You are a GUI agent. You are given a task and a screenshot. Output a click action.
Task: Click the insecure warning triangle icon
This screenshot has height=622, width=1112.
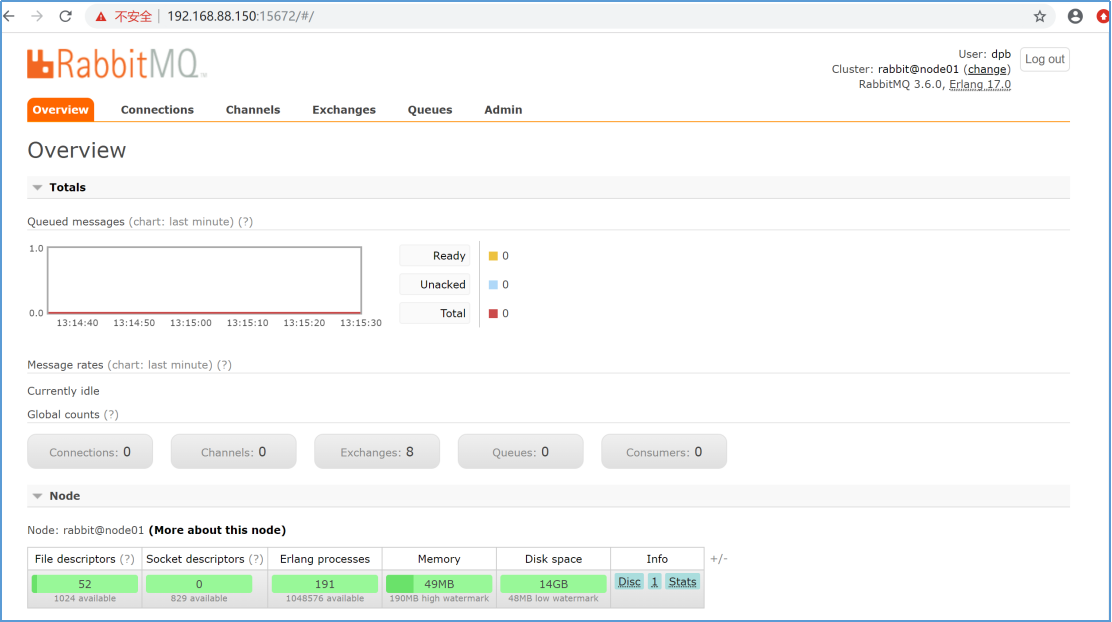(x=101, y=16)
